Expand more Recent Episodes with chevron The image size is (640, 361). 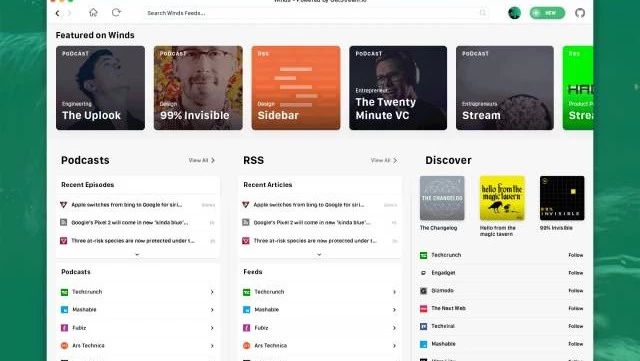tap(137, 254)
